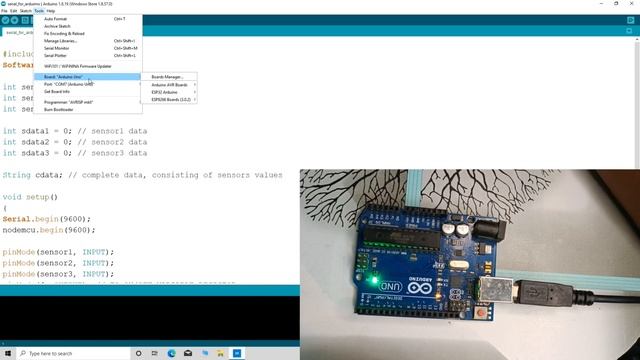Expand Port "COM7" submenu entry

pos(88,84)
